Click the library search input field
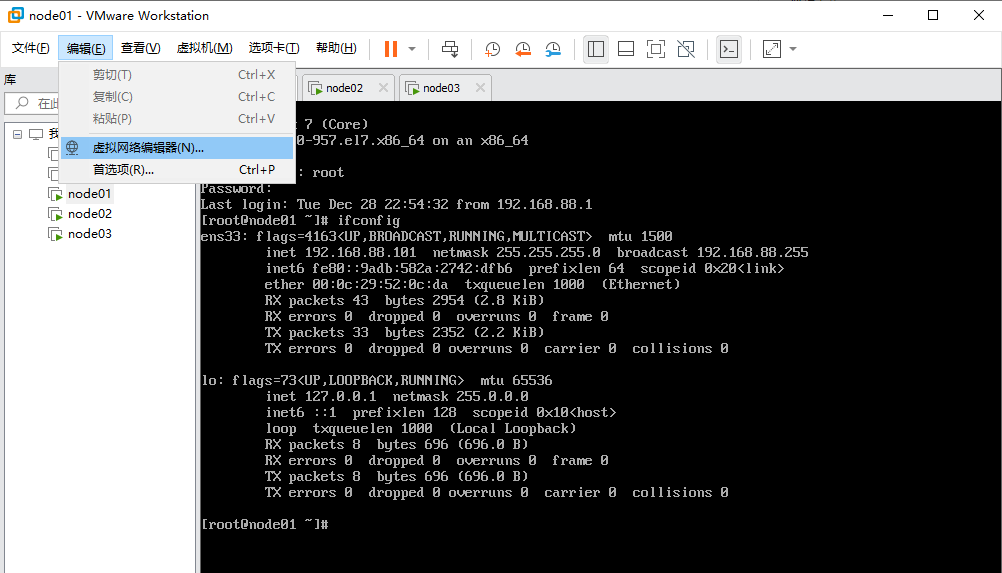1002x573 pixels. tap(32, 103)
